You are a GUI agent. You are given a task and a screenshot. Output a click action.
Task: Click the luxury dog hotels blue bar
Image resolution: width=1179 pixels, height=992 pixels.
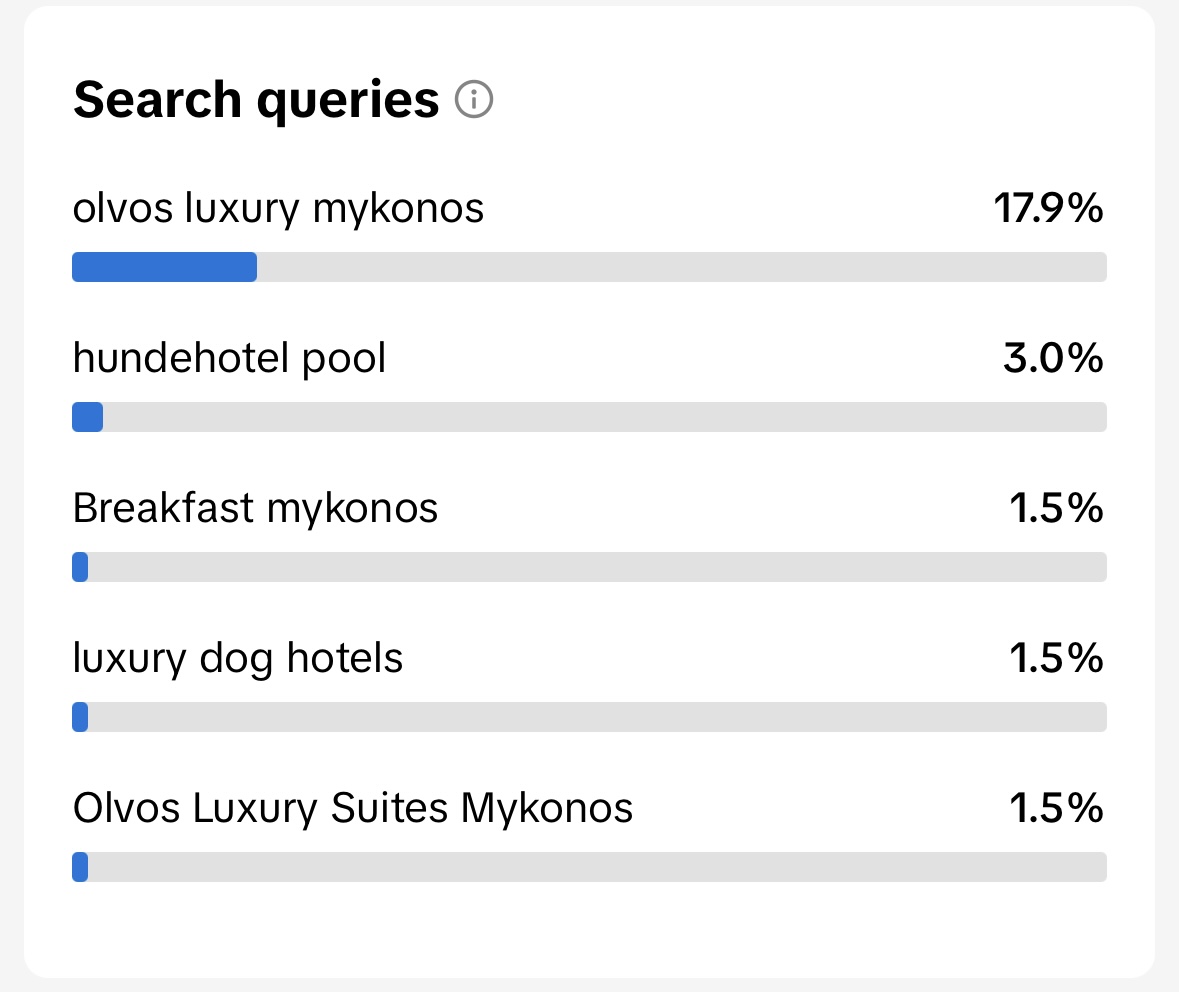tap(80, 717)
